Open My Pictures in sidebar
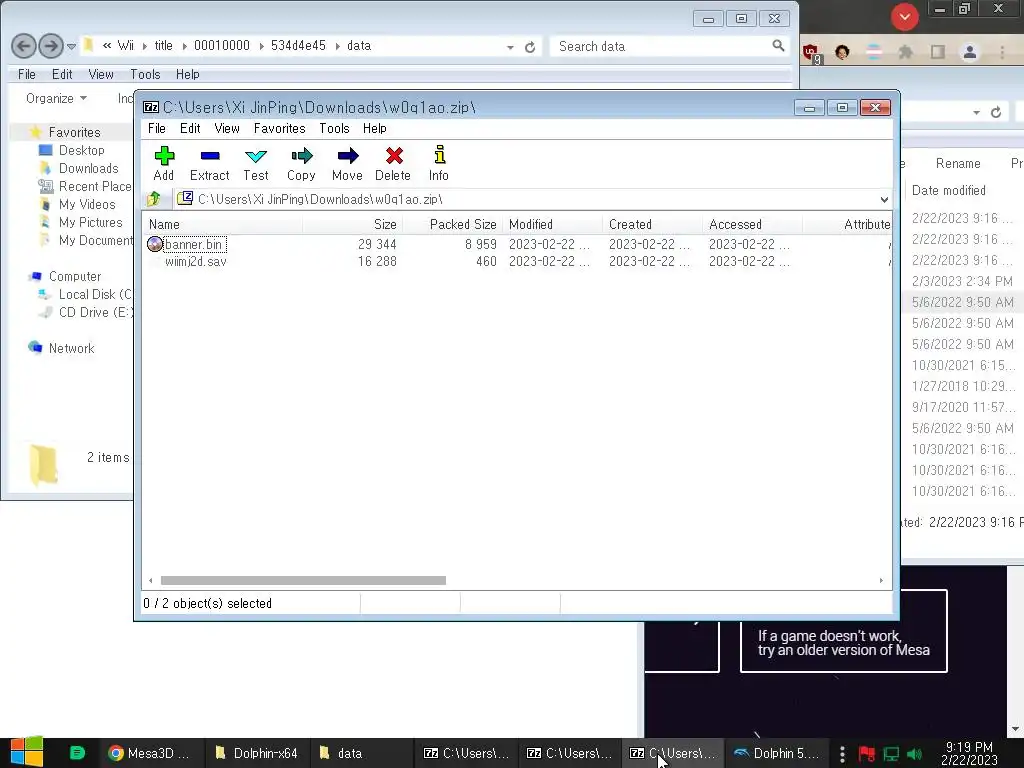The height and width of the screenshot is (768, 1024). (x=90, y=222)
